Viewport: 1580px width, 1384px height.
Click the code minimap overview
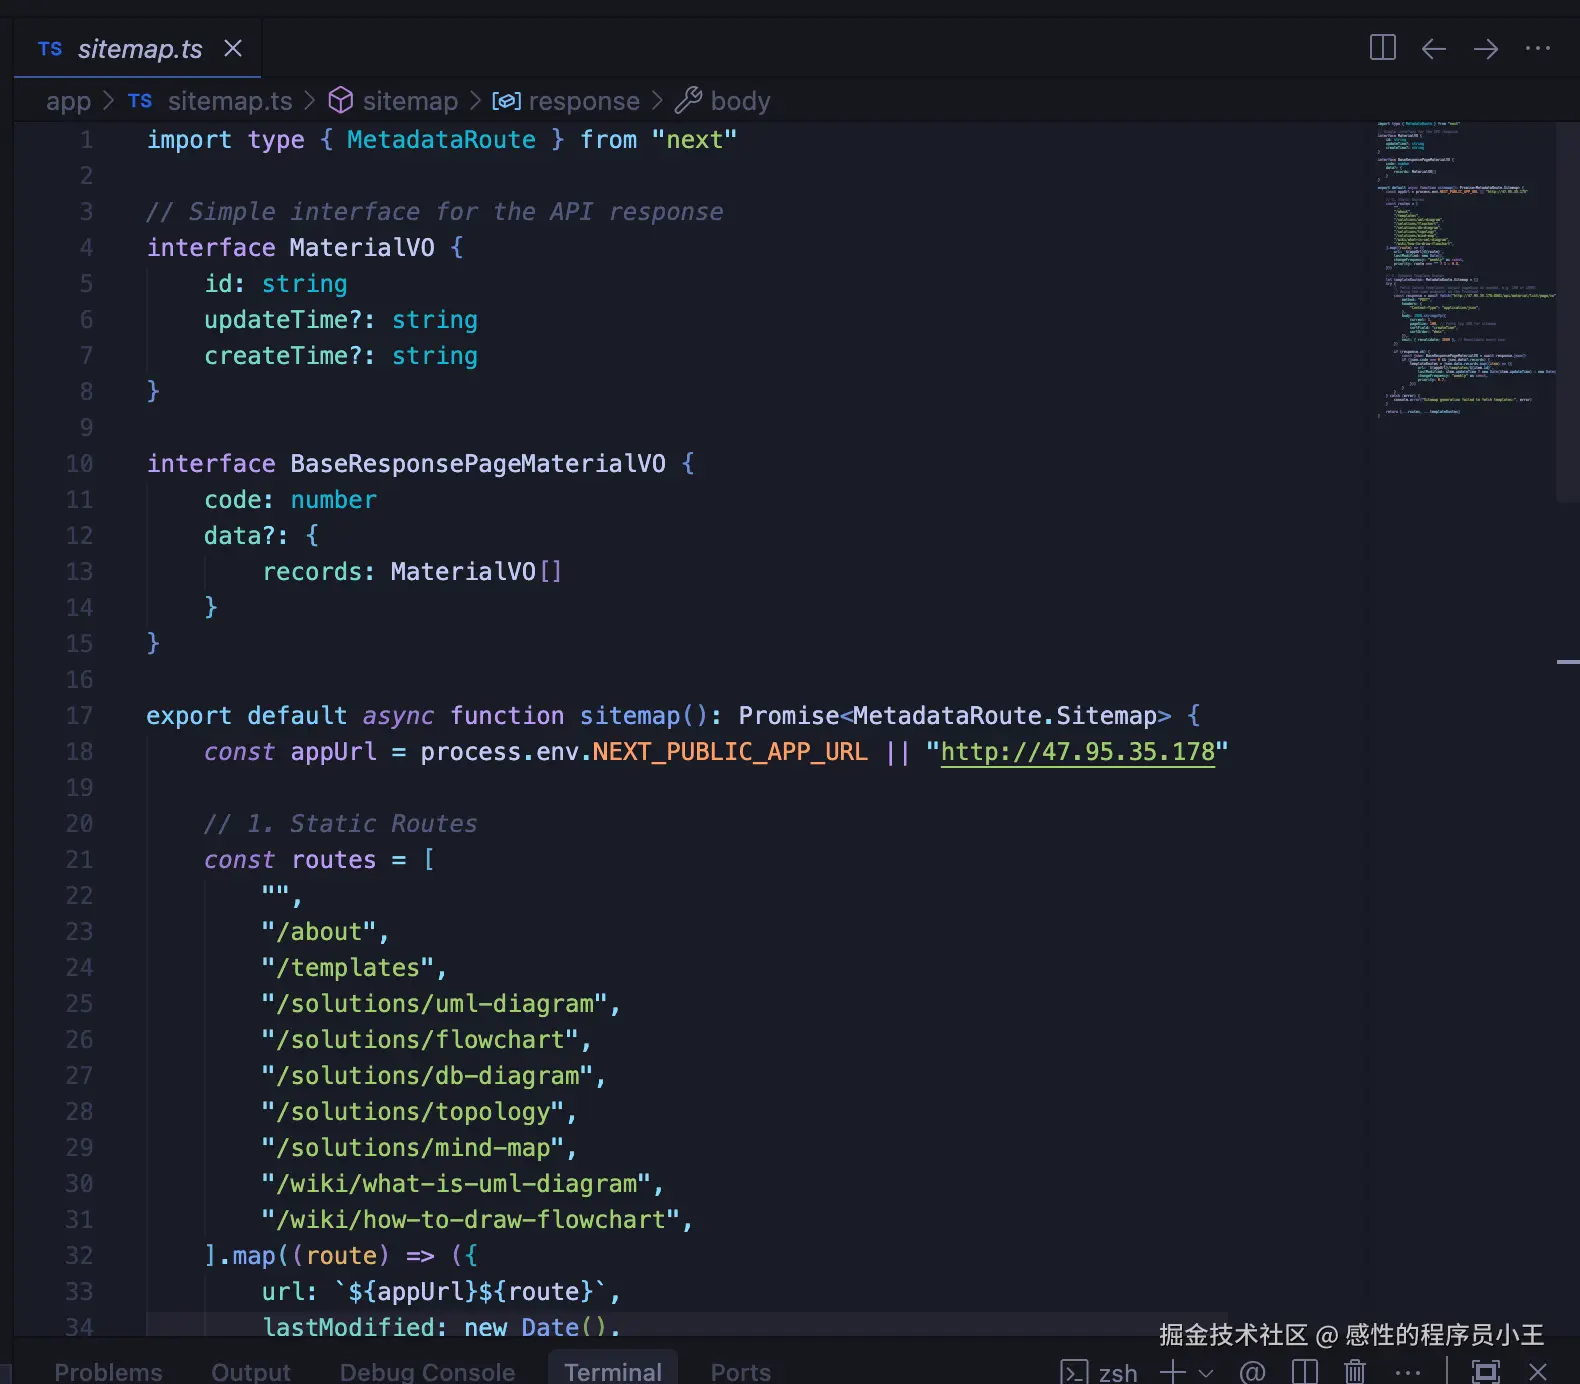1465,270
